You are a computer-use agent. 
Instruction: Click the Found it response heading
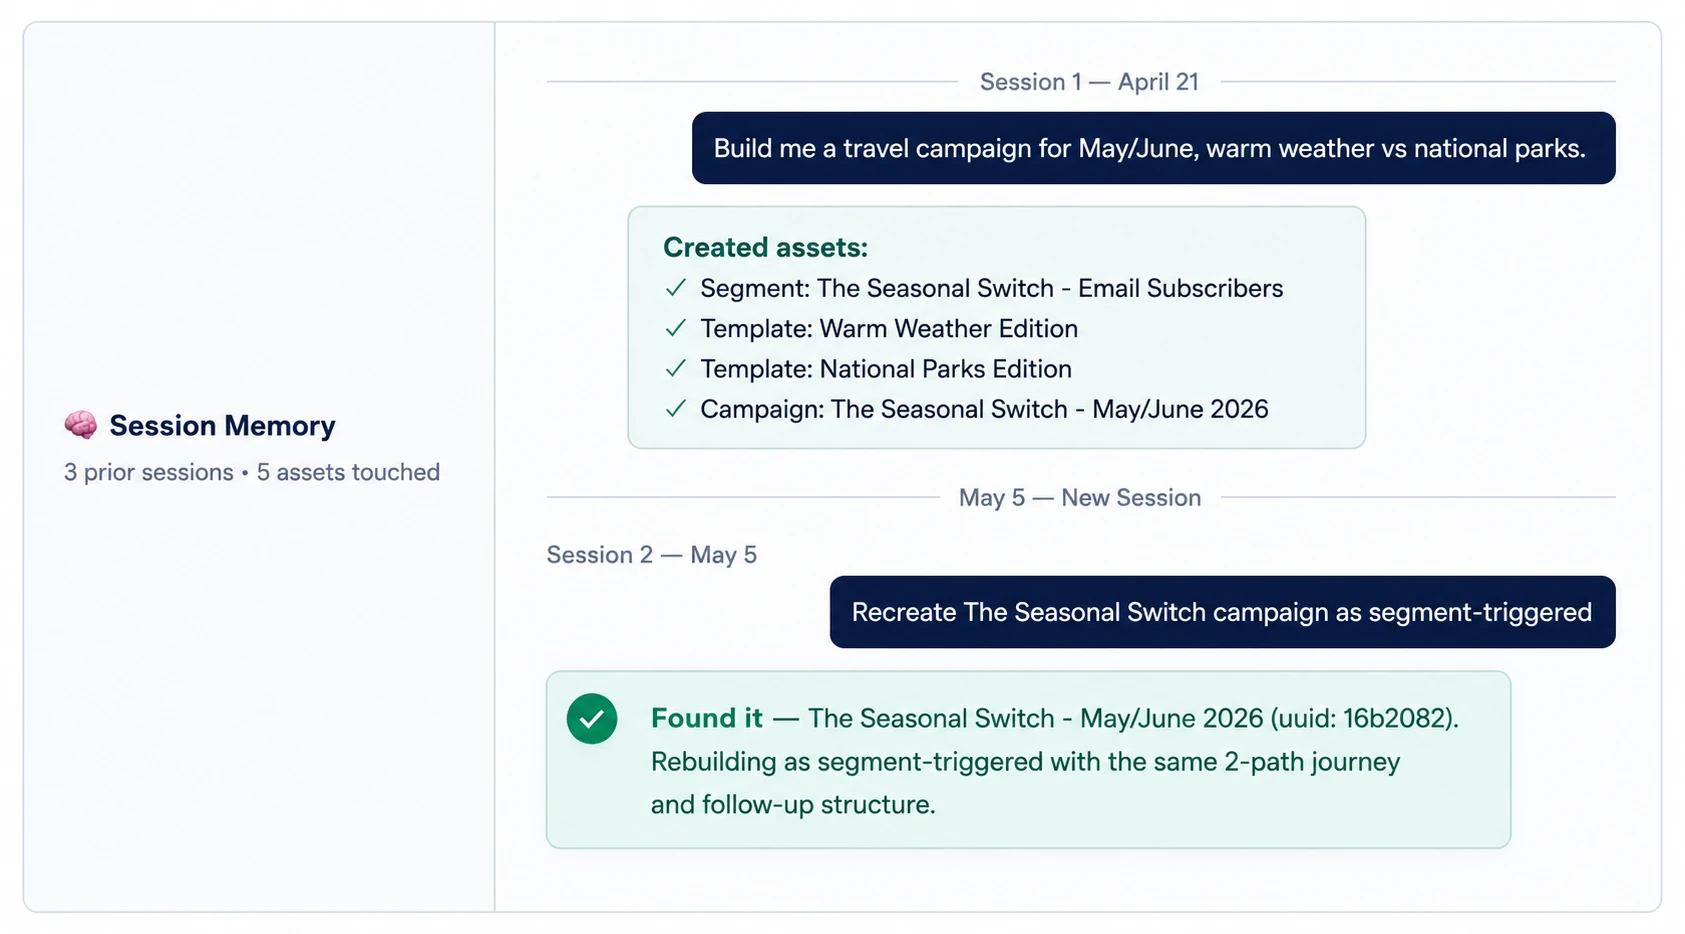coord(706,718)
